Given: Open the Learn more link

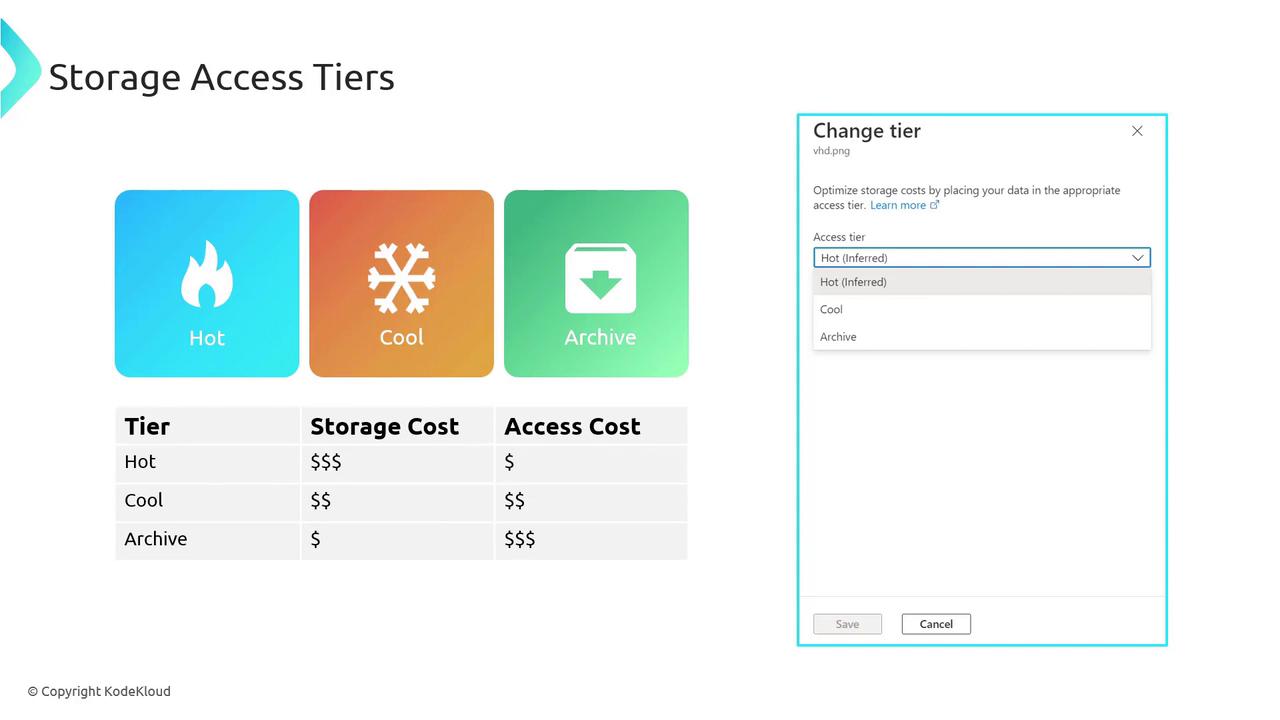Looking at the screenshot, I should (897, 205).
